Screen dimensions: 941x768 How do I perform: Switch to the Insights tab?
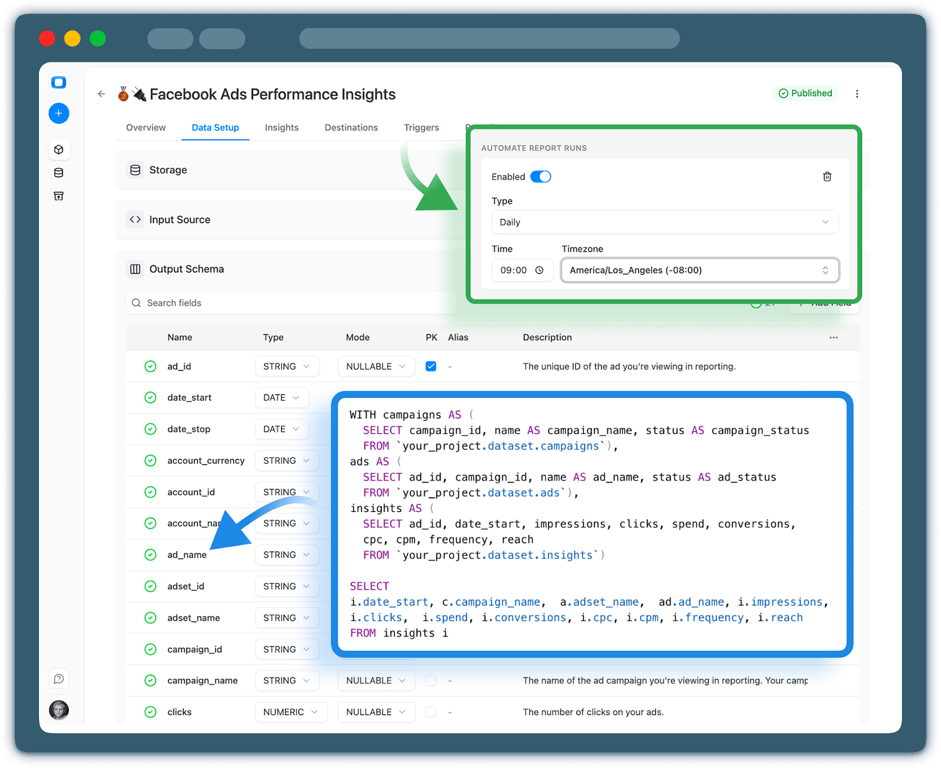click(281, 127)
